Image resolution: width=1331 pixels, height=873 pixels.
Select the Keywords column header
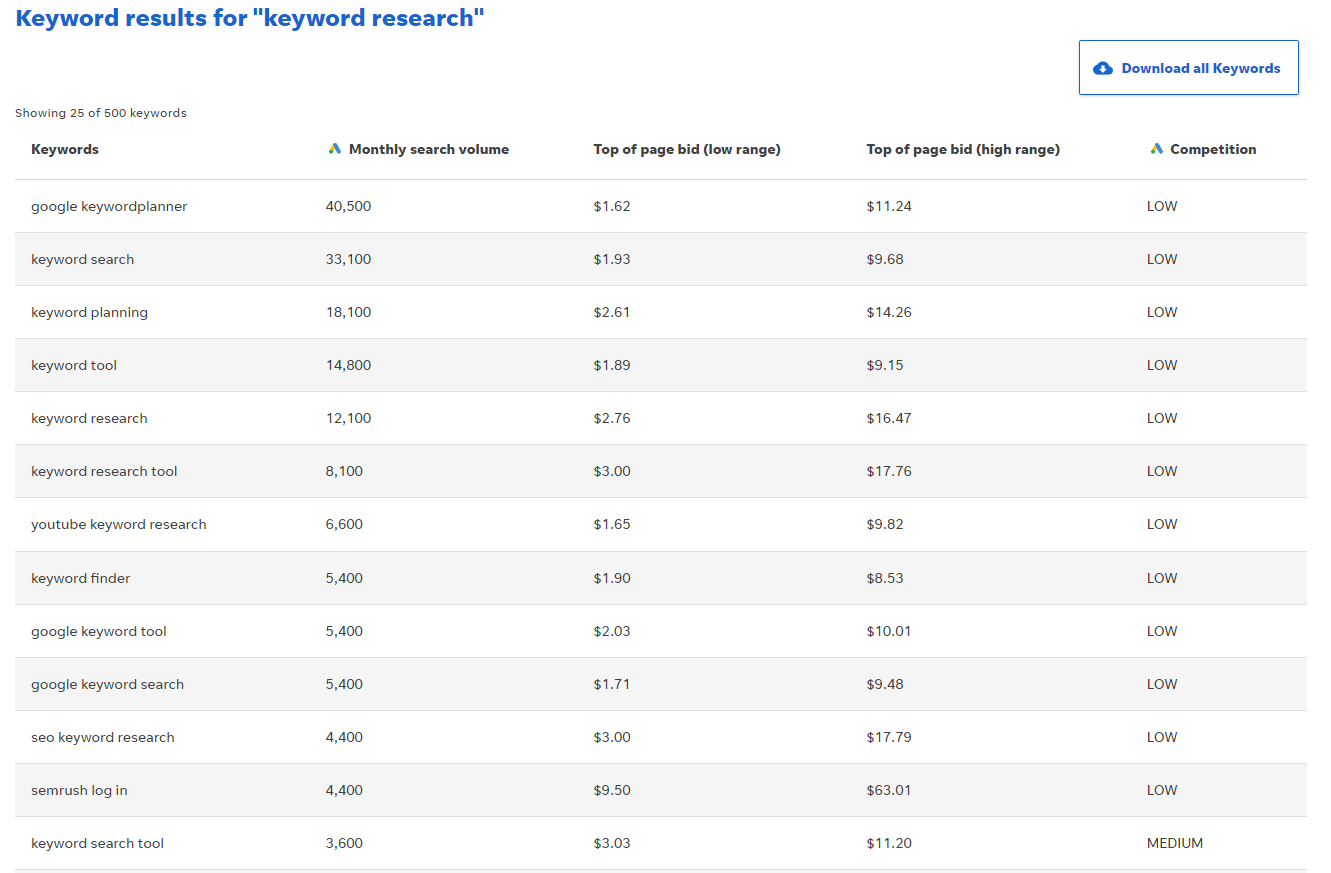65,149
